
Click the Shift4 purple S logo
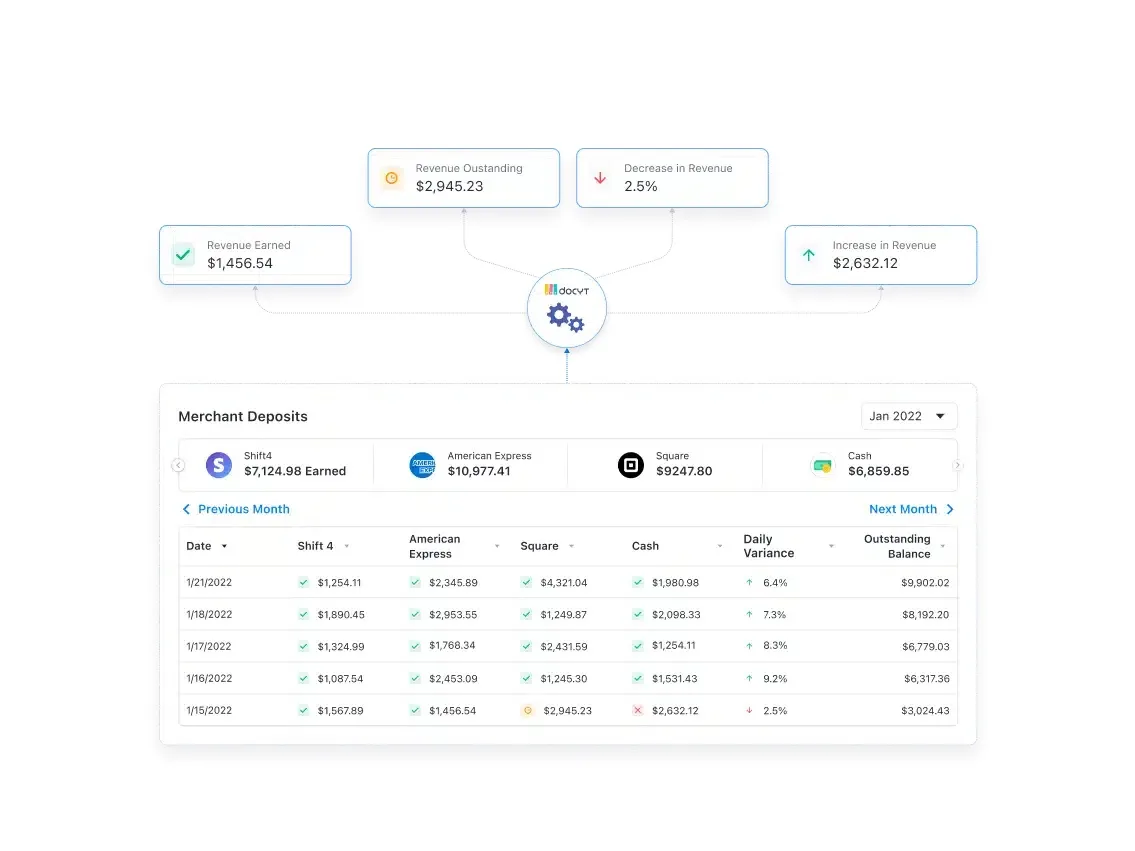[x=219, y=465]
